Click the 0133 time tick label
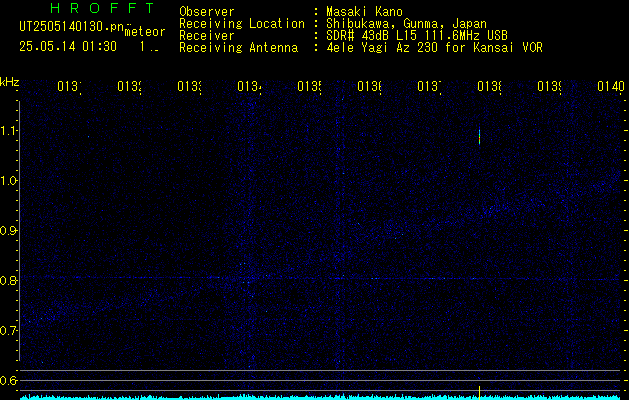Screen dimensions: 629x400 pos(189,86)
